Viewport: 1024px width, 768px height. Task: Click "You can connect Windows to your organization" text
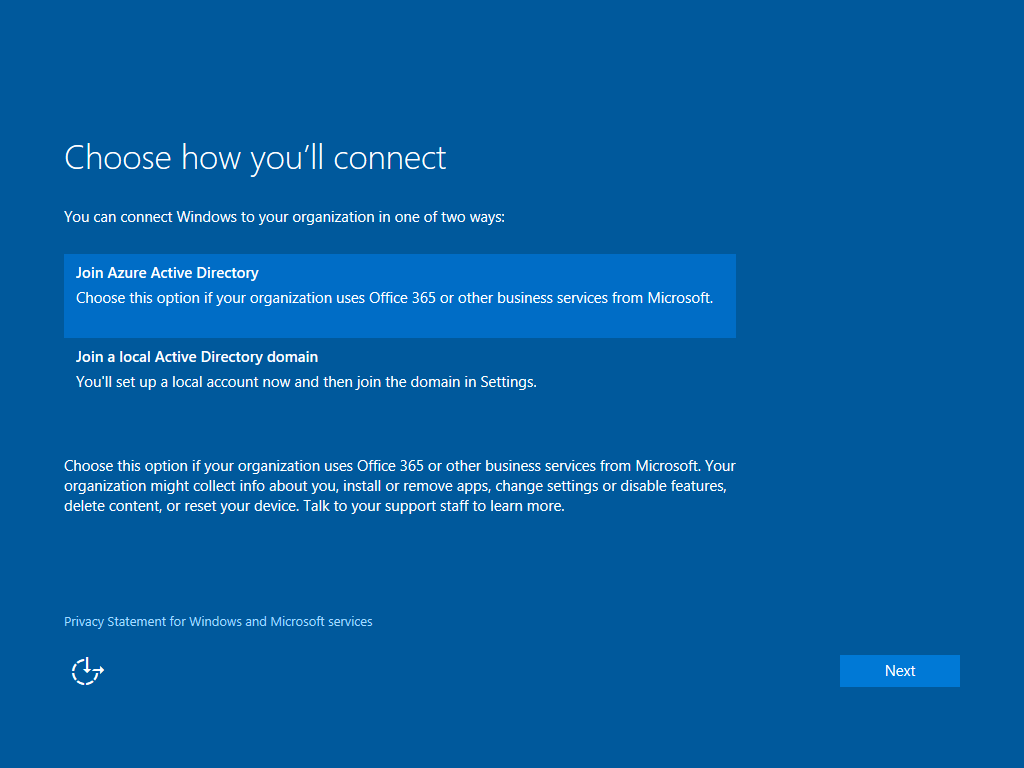[284, 217]
